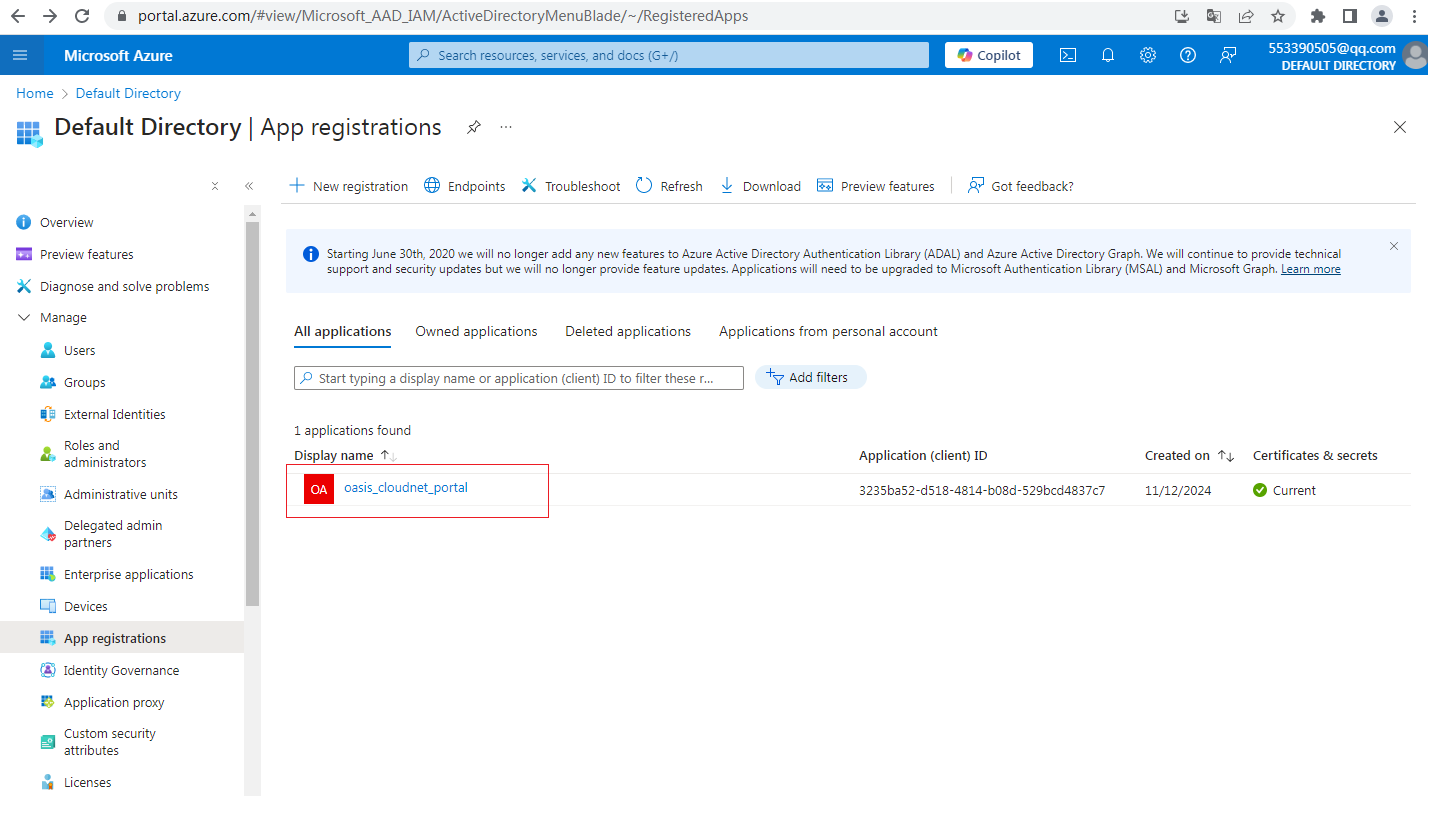Switch to Owned applications tab
This screenshot has height=817, width=1446.
coord(476,331)
